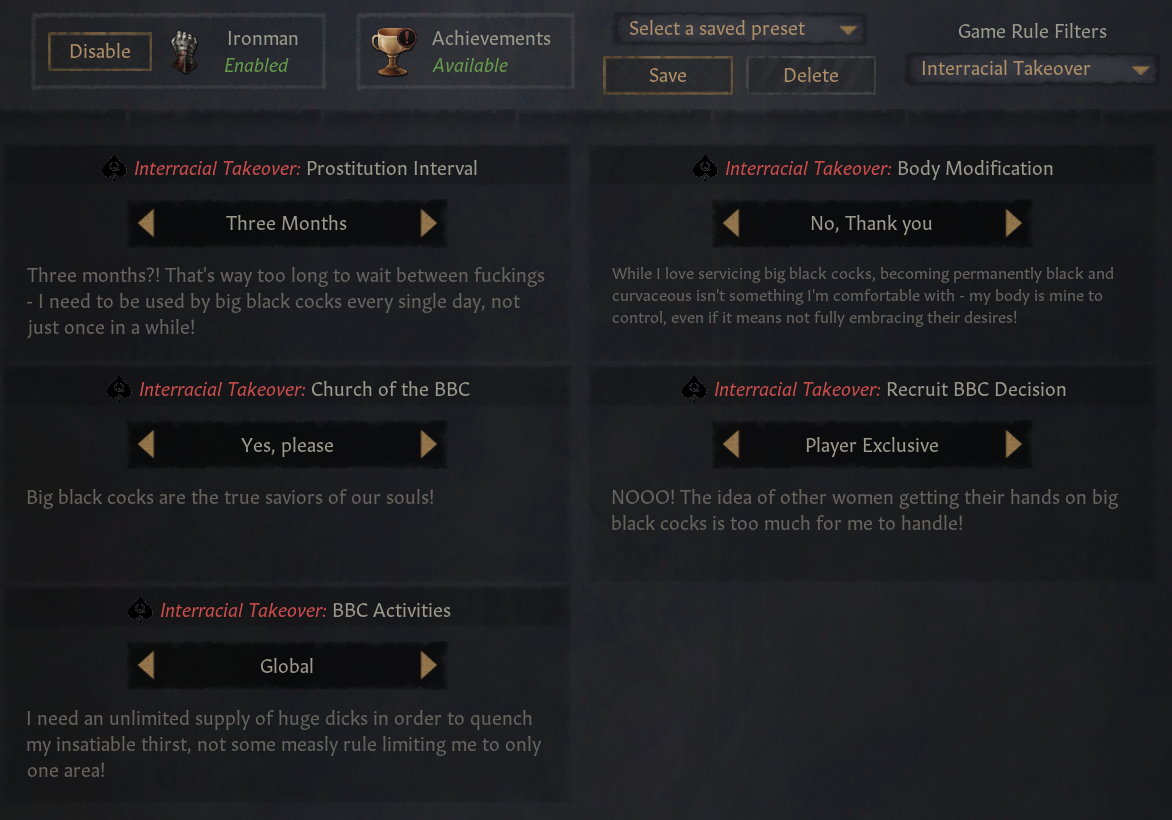Disable Ironman mode
The height and width of the screenshot is (820, 1172).
100,51
